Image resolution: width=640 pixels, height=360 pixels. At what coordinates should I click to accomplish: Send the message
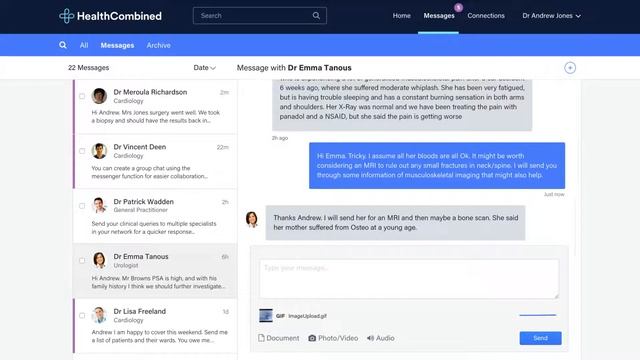(540, 338)
